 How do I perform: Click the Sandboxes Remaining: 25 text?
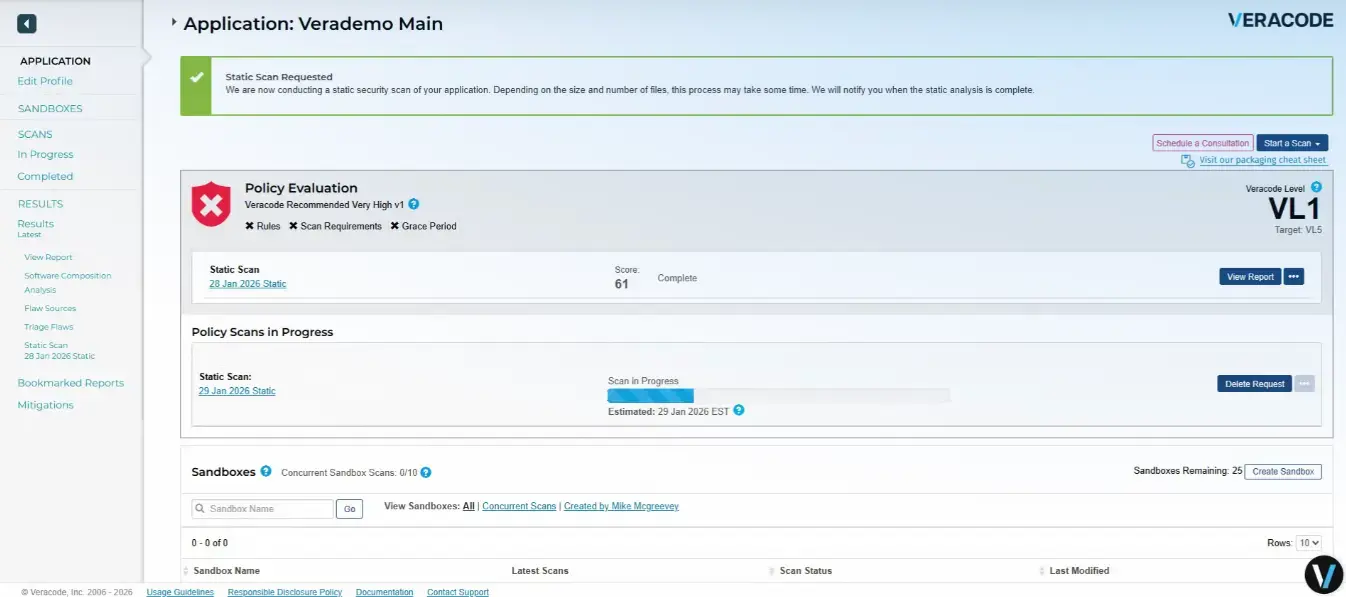point(1187,471)
